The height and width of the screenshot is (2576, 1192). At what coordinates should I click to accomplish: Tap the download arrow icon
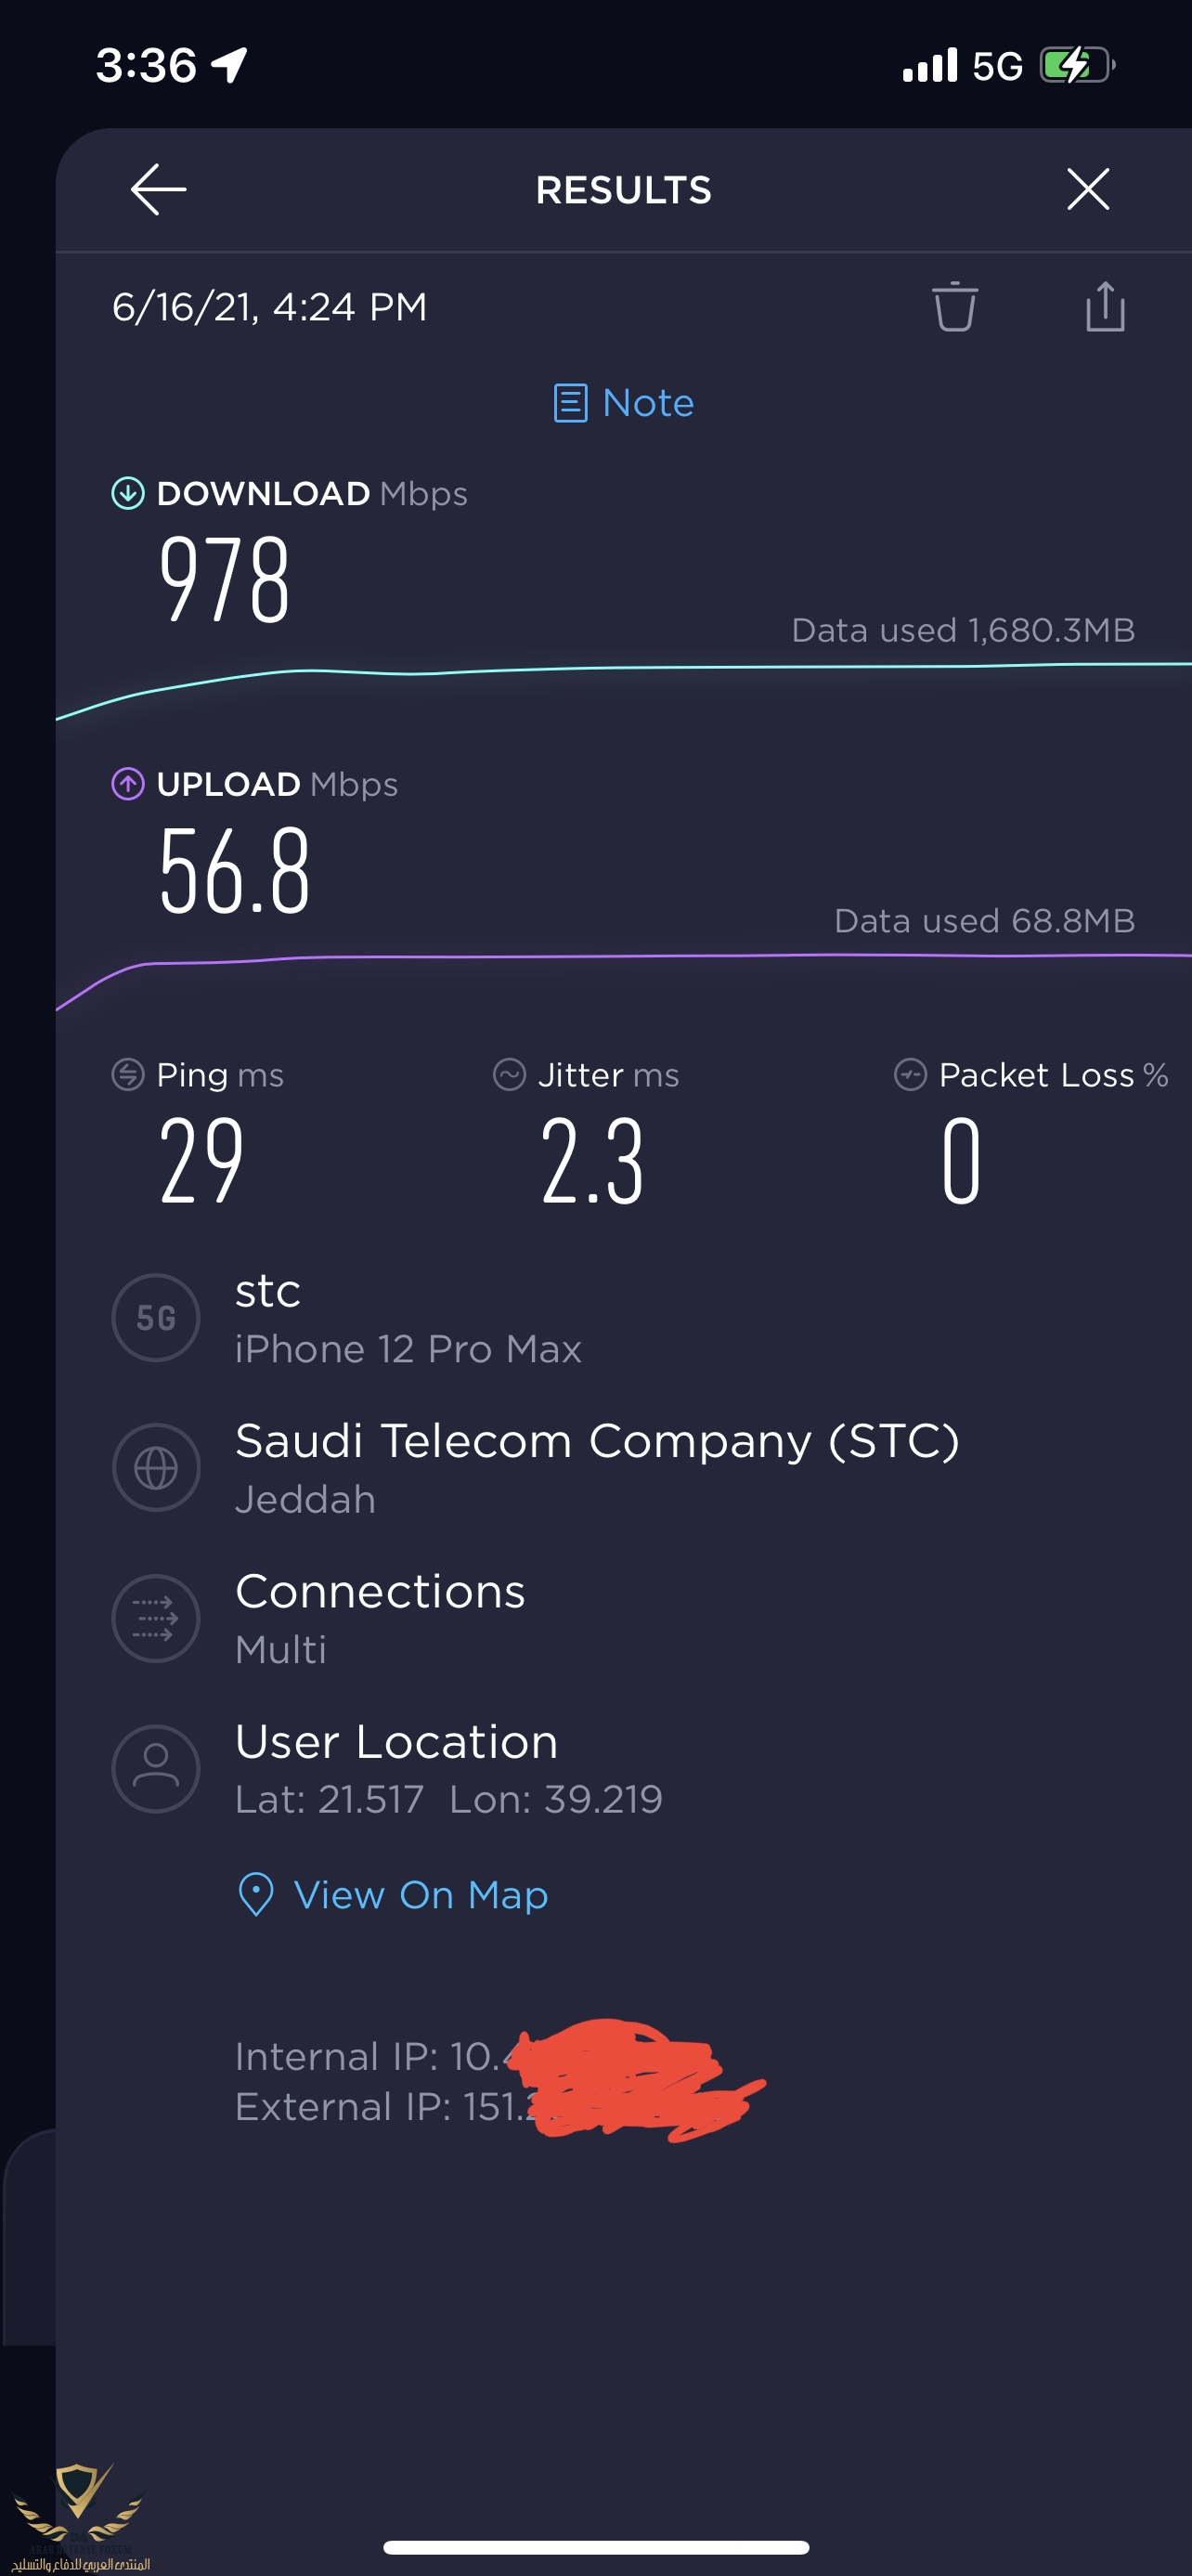point(128,493)
